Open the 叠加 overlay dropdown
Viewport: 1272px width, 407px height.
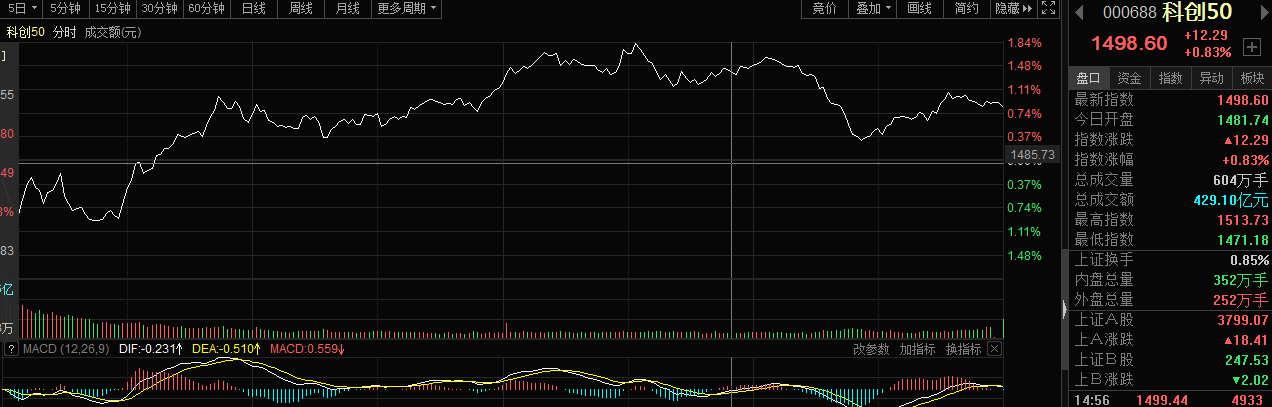point(872,9)
